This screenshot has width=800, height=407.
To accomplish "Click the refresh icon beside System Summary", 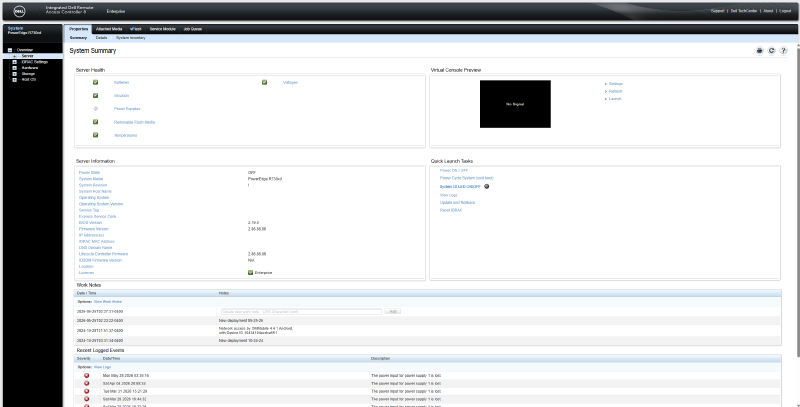I will [x=771, y=50].
